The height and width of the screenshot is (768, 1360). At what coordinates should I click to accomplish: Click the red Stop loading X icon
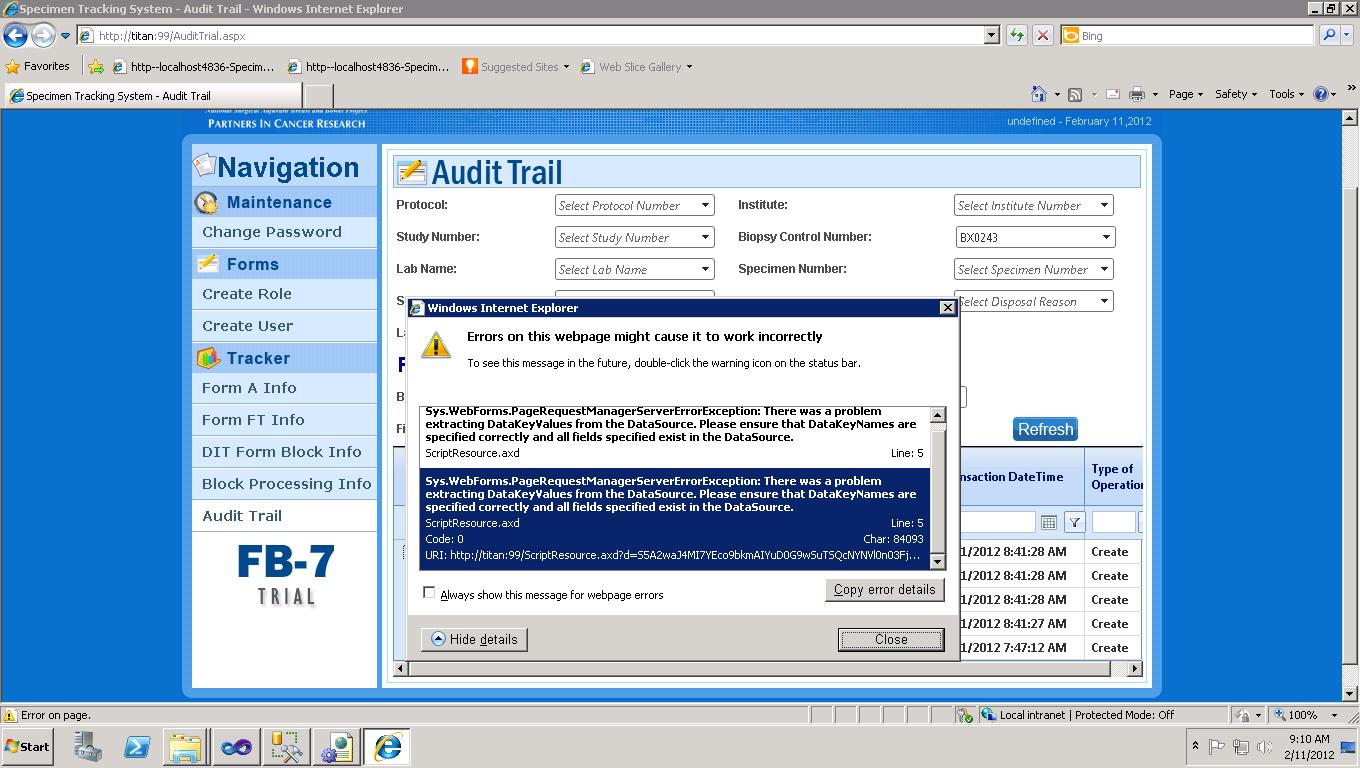(1043, 35)
